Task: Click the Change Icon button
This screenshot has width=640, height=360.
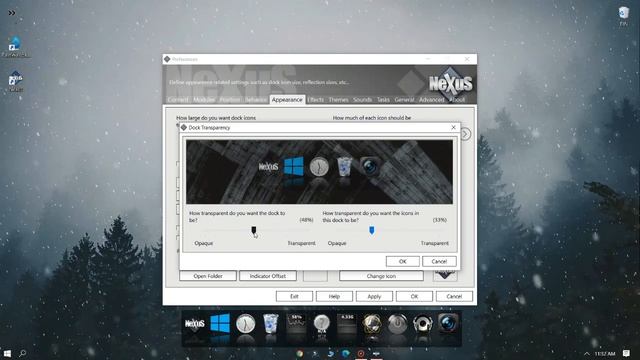Action: tap(381, 276)
